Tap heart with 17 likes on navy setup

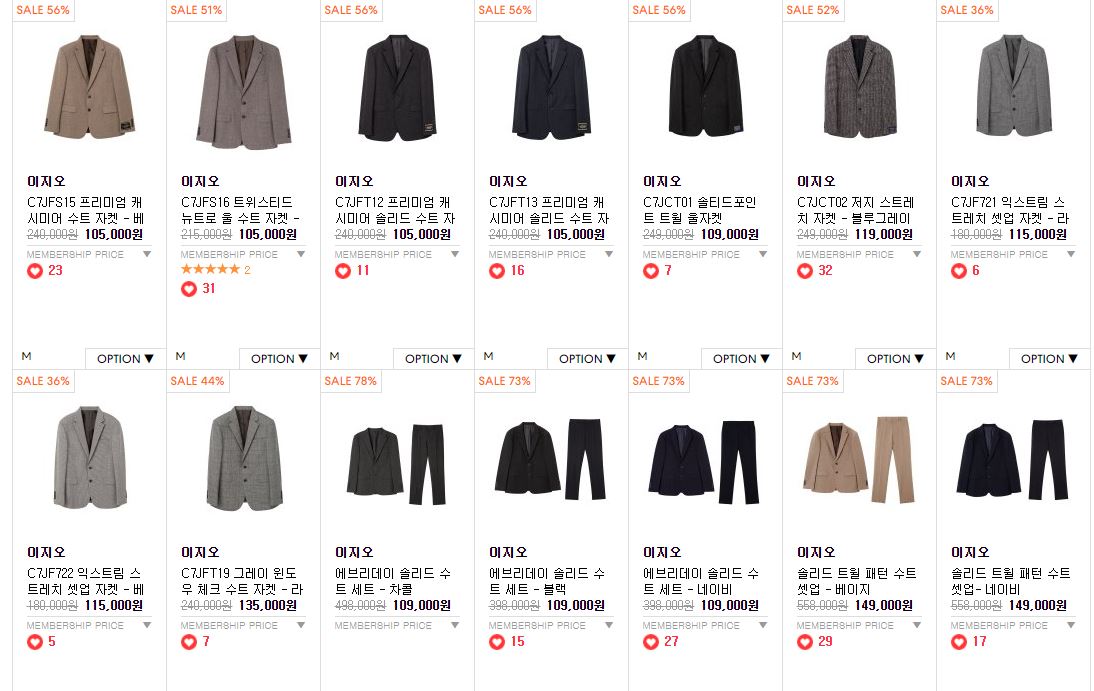pyautogui.click(x=959, y=642)
